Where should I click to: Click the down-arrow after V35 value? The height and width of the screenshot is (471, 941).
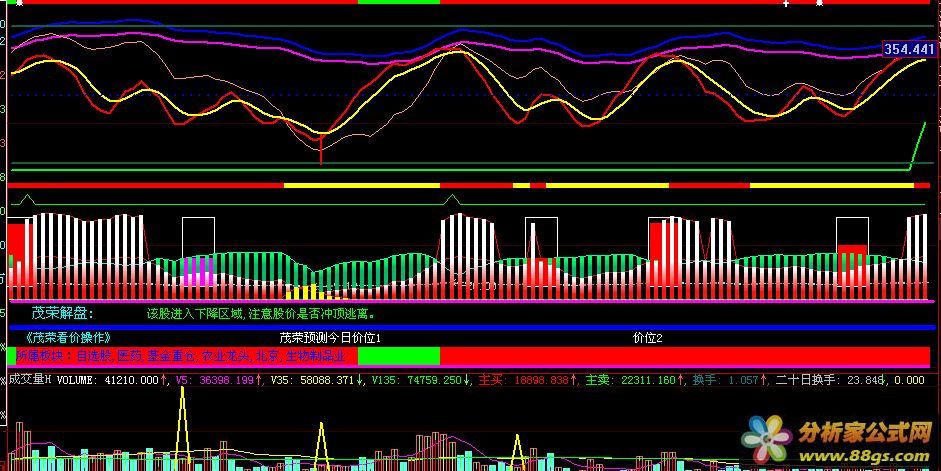click(x=359, y=380)
